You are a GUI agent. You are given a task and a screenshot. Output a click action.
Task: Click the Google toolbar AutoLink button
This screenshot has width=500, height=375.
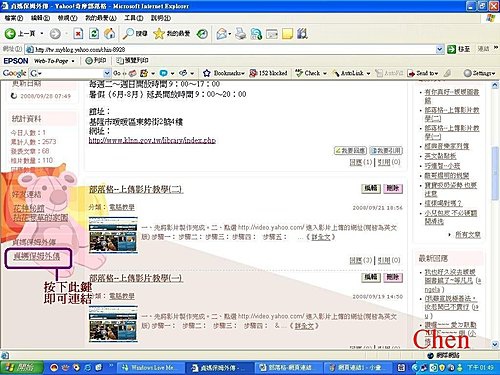[348, 73]
